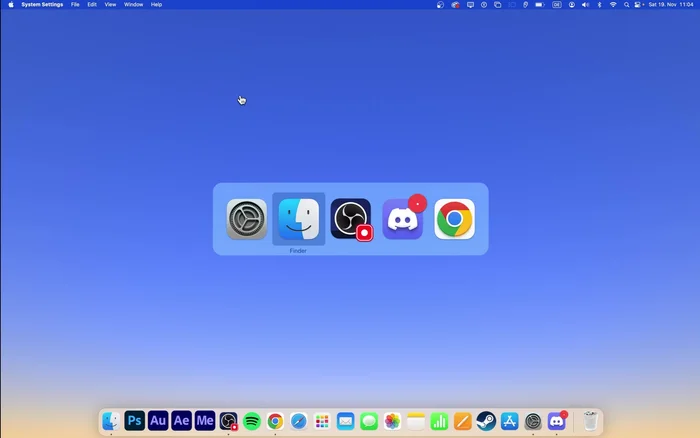Select Finder in the app switcher
Screen dimensions: 700x438
(299, 219)
